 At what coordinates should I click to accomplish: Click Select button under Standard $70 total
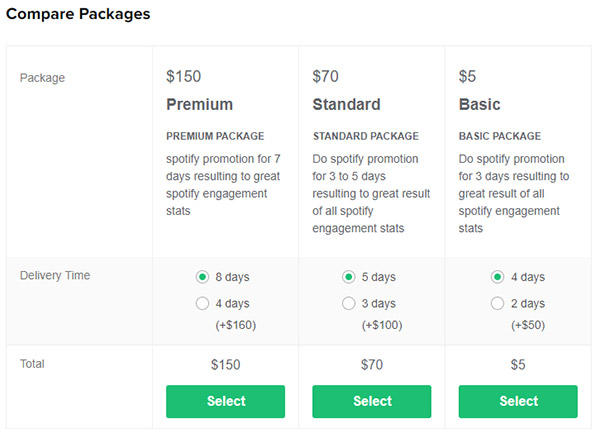372,401
